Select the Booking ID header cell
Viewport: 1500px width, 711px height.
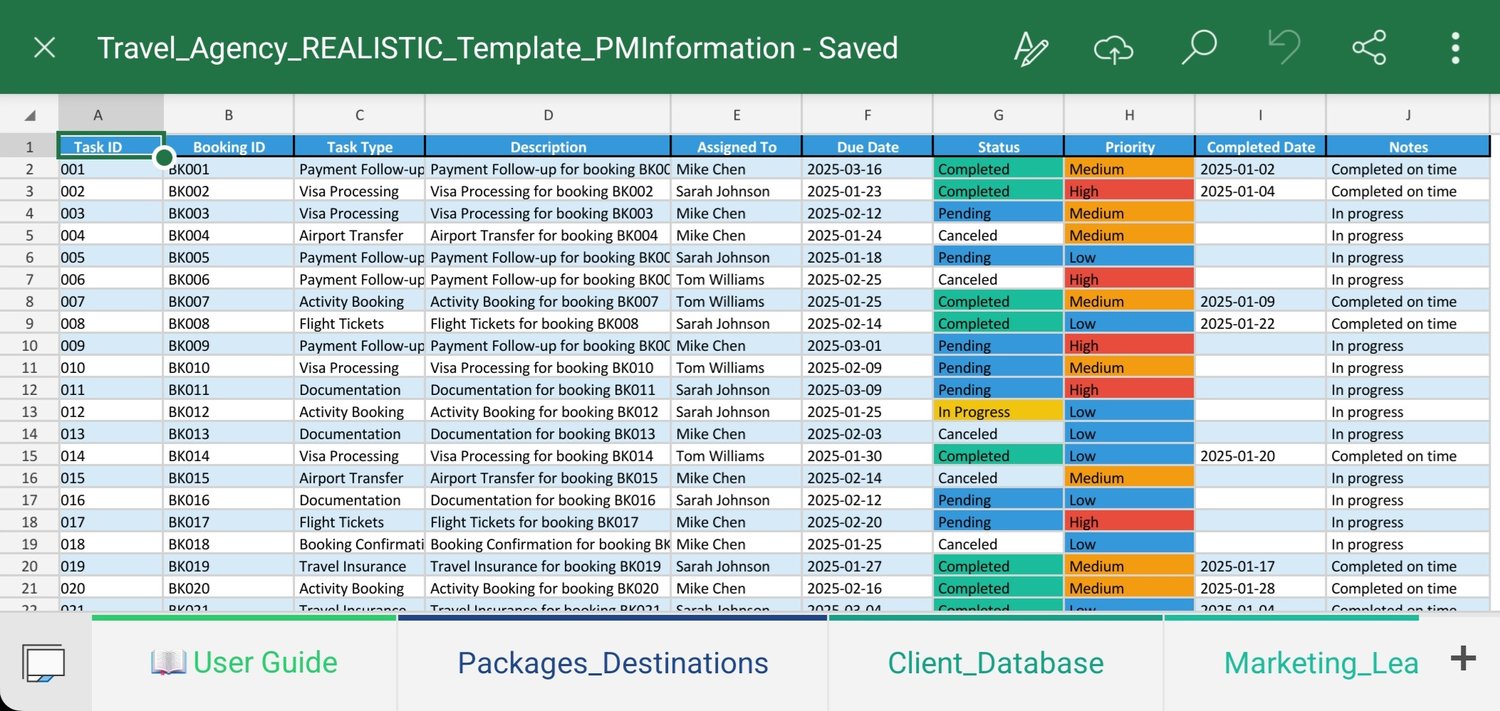click(229, 146)
